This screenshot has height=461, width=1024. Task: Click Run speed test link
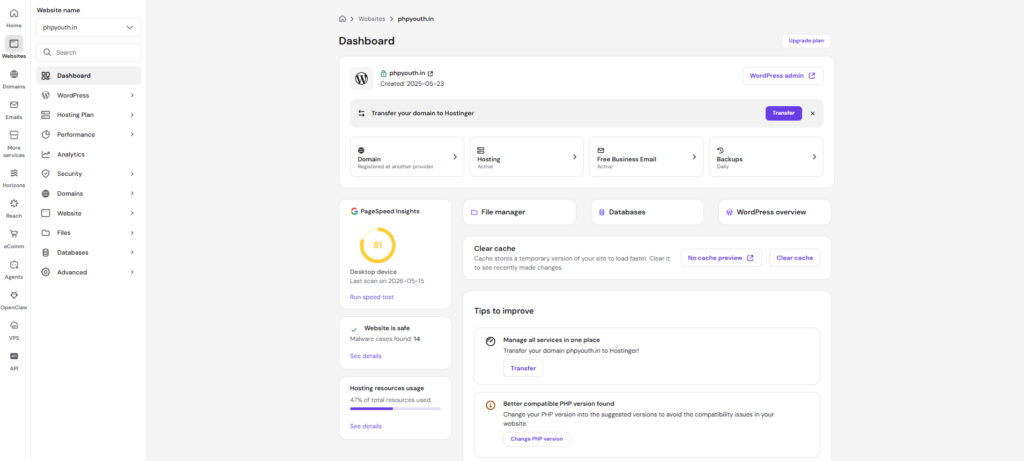372,297
